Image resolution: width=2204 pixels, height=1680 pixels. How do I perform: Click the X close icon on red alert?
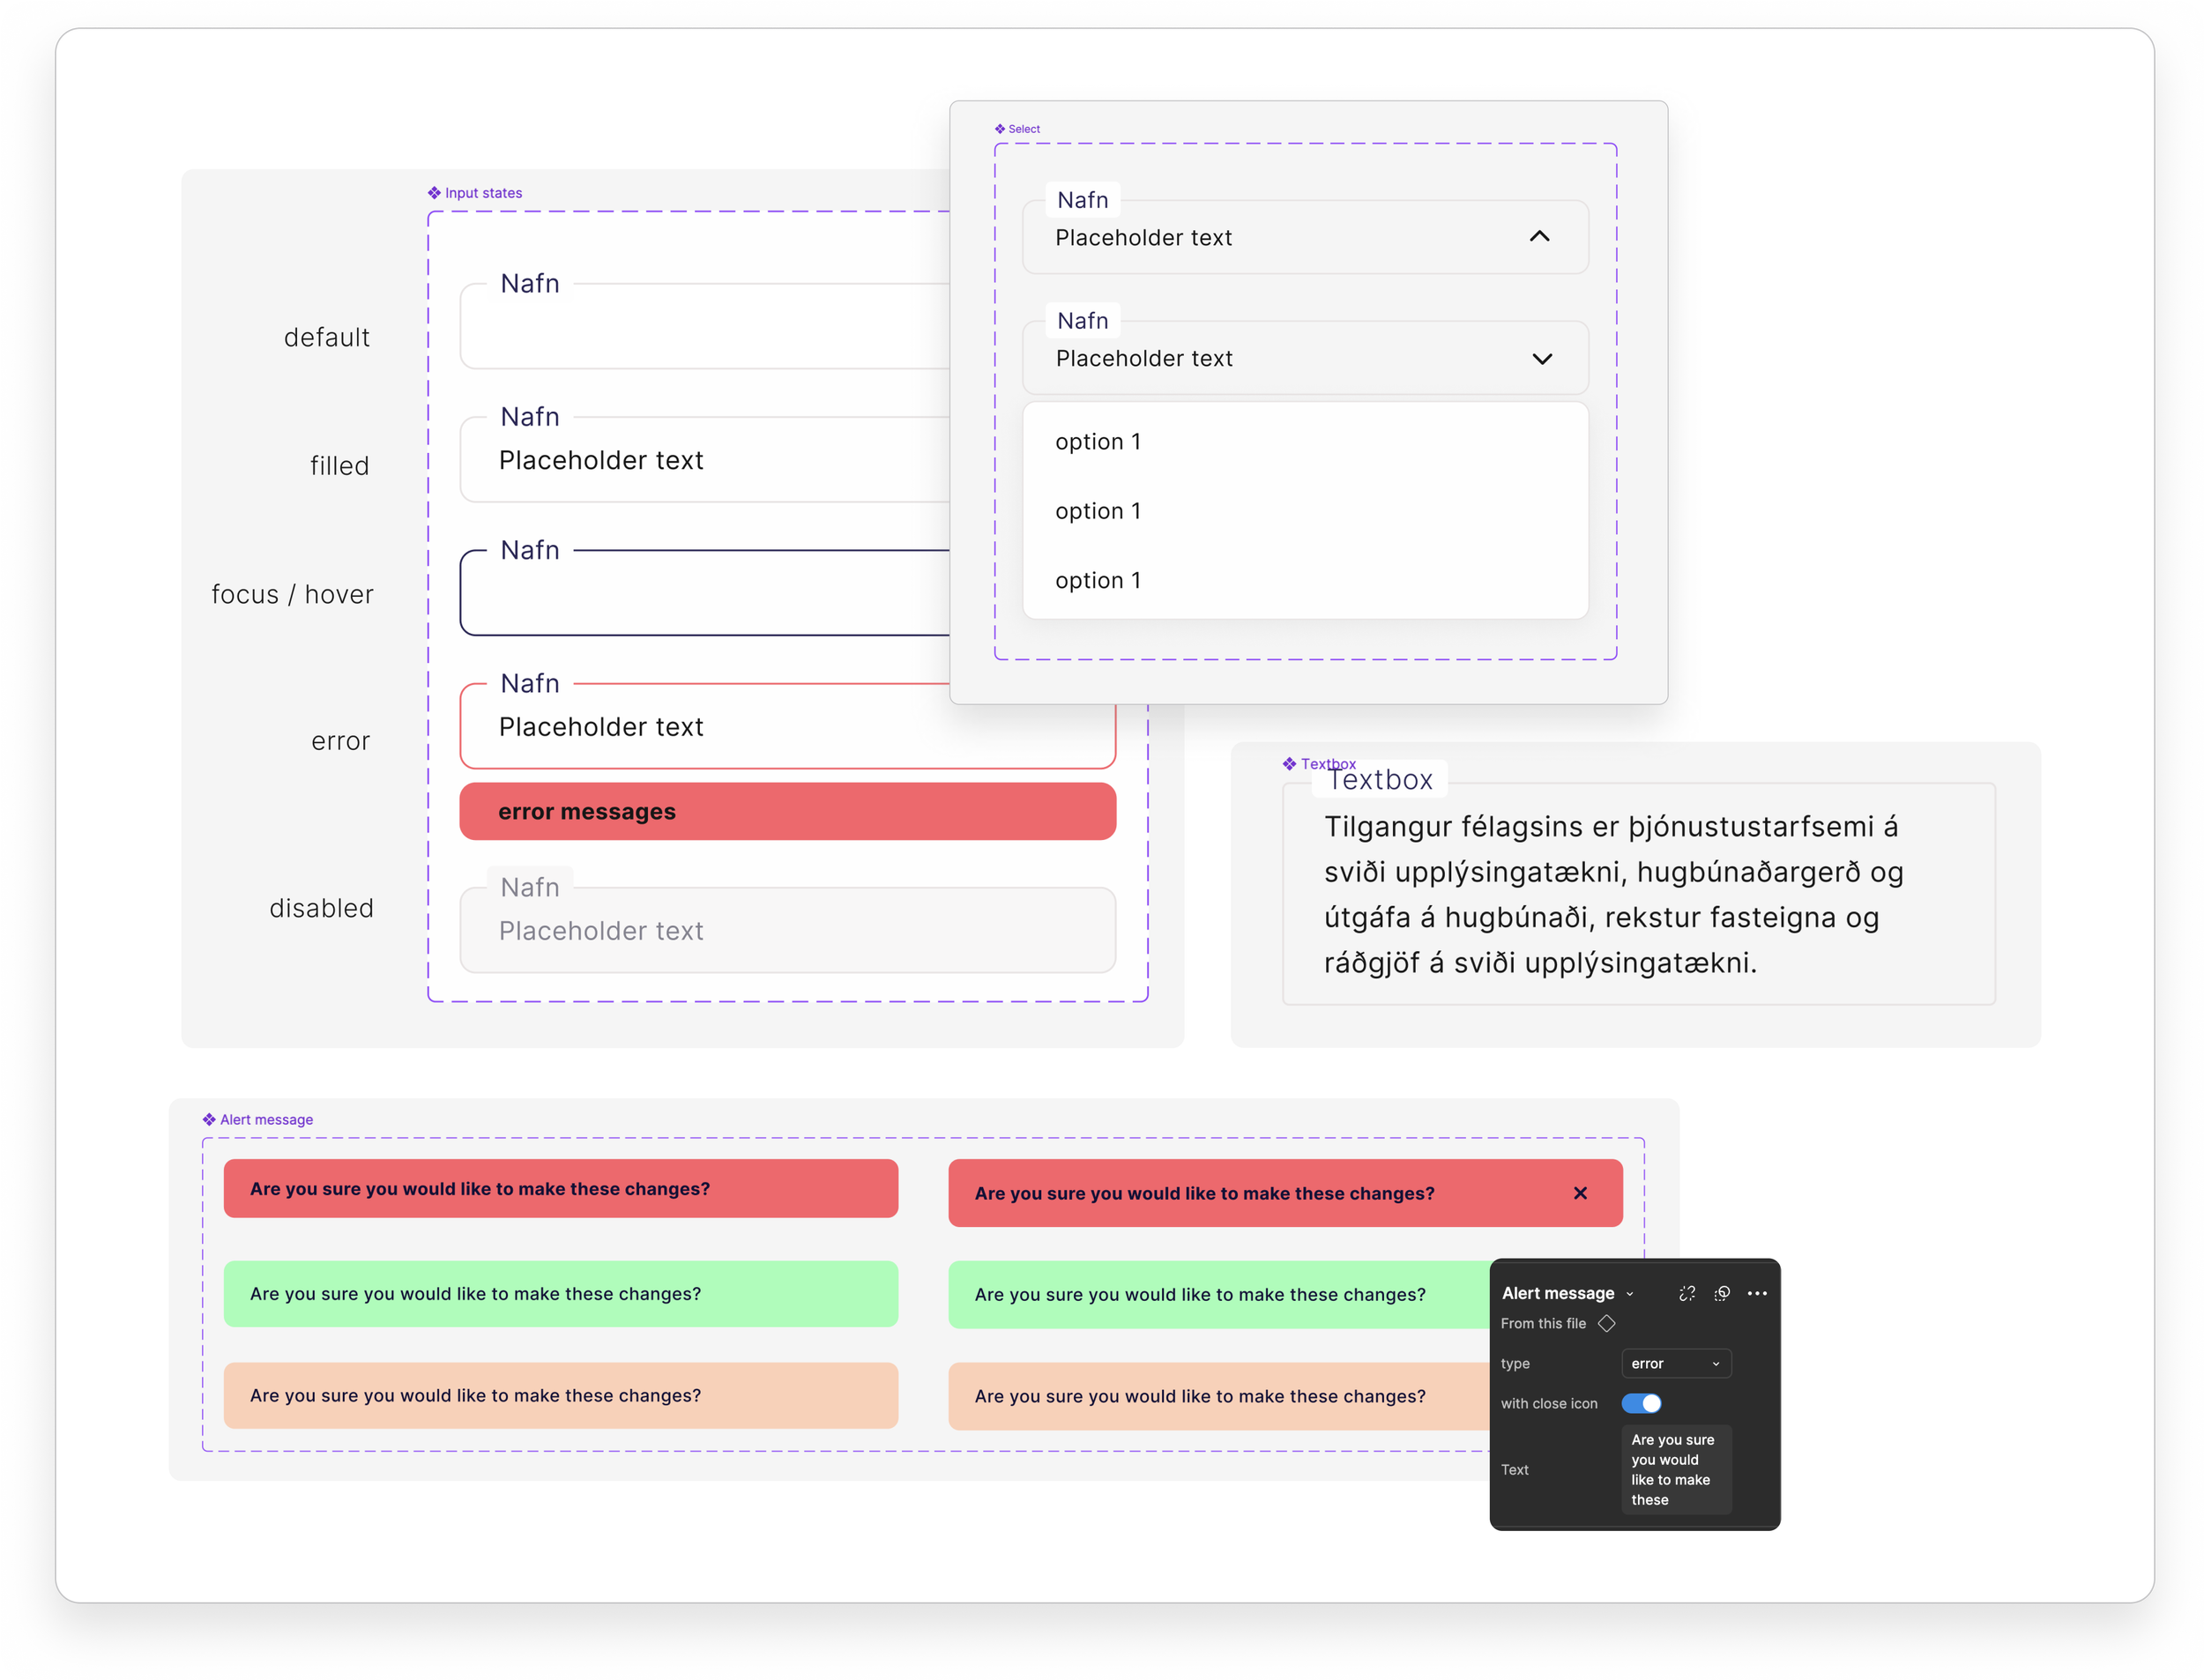click(x=1580, y=1193)
